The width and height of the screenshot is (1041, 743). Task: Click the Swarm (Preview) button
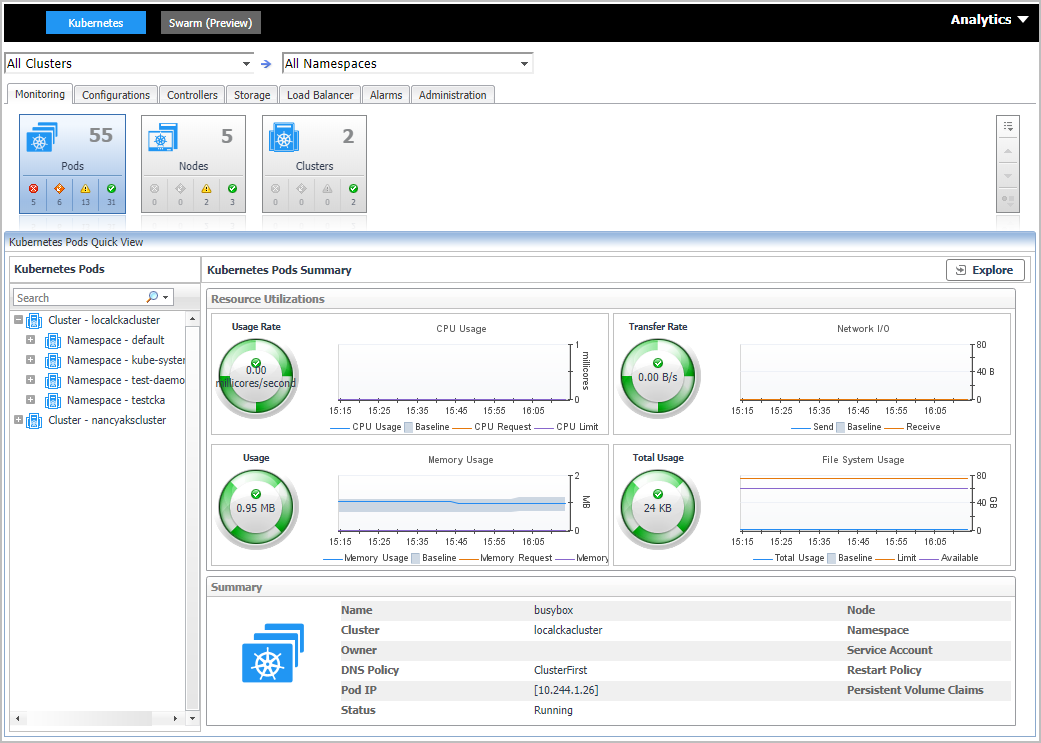tap(210, 23)
